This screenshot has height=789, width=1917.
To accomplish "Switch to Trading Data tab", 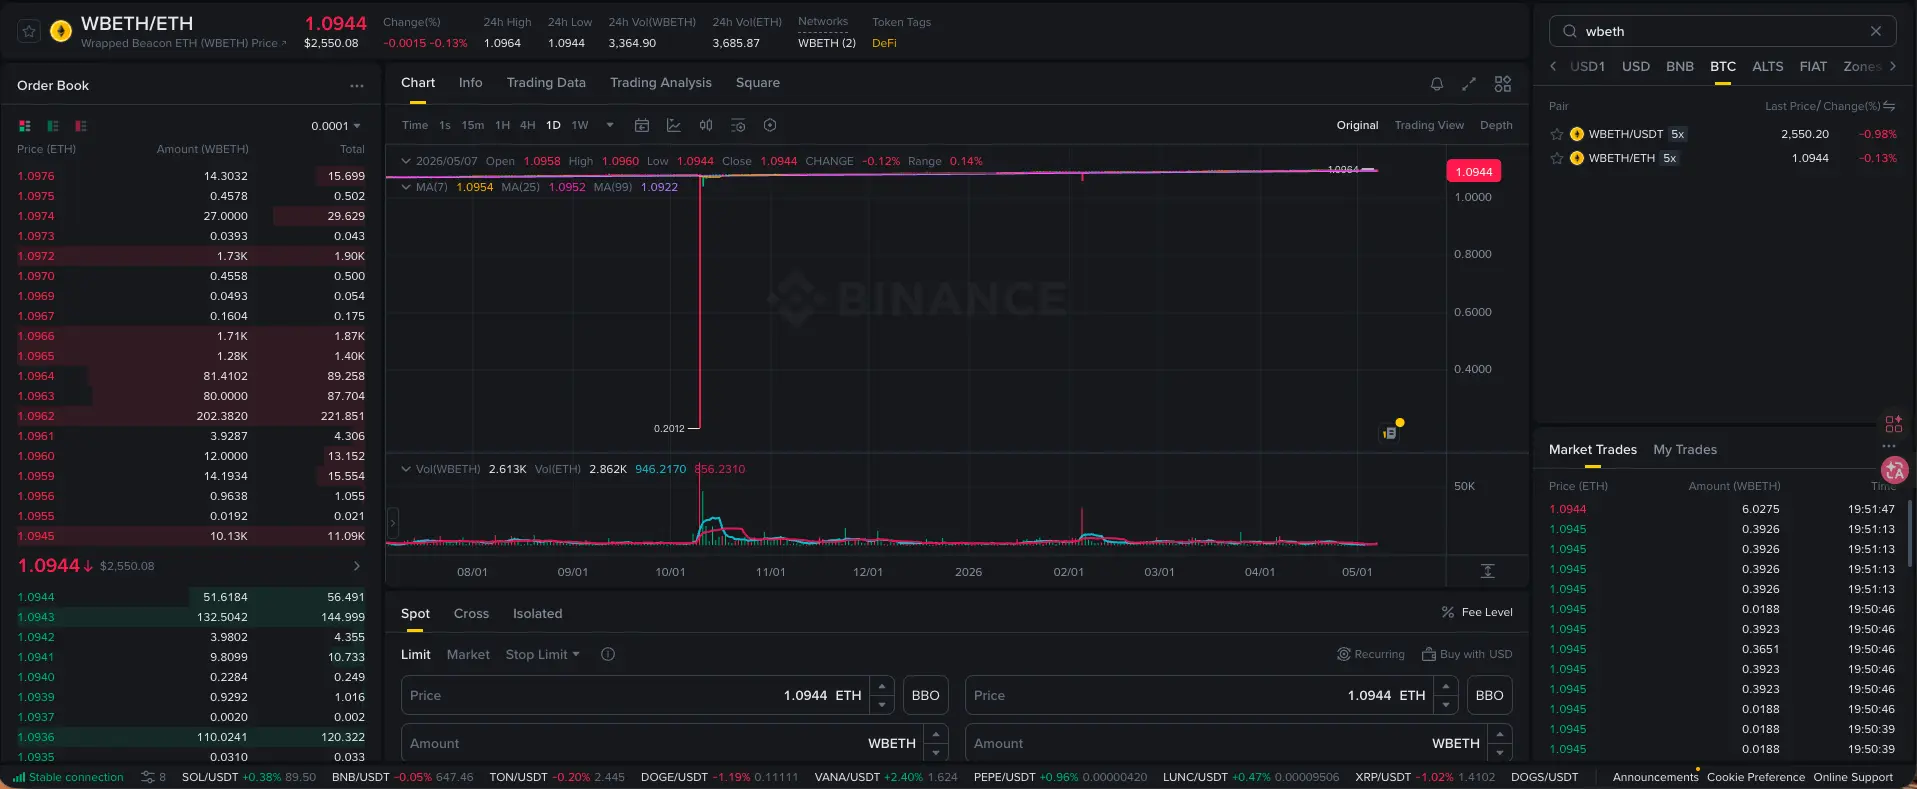I will (546, 83).
